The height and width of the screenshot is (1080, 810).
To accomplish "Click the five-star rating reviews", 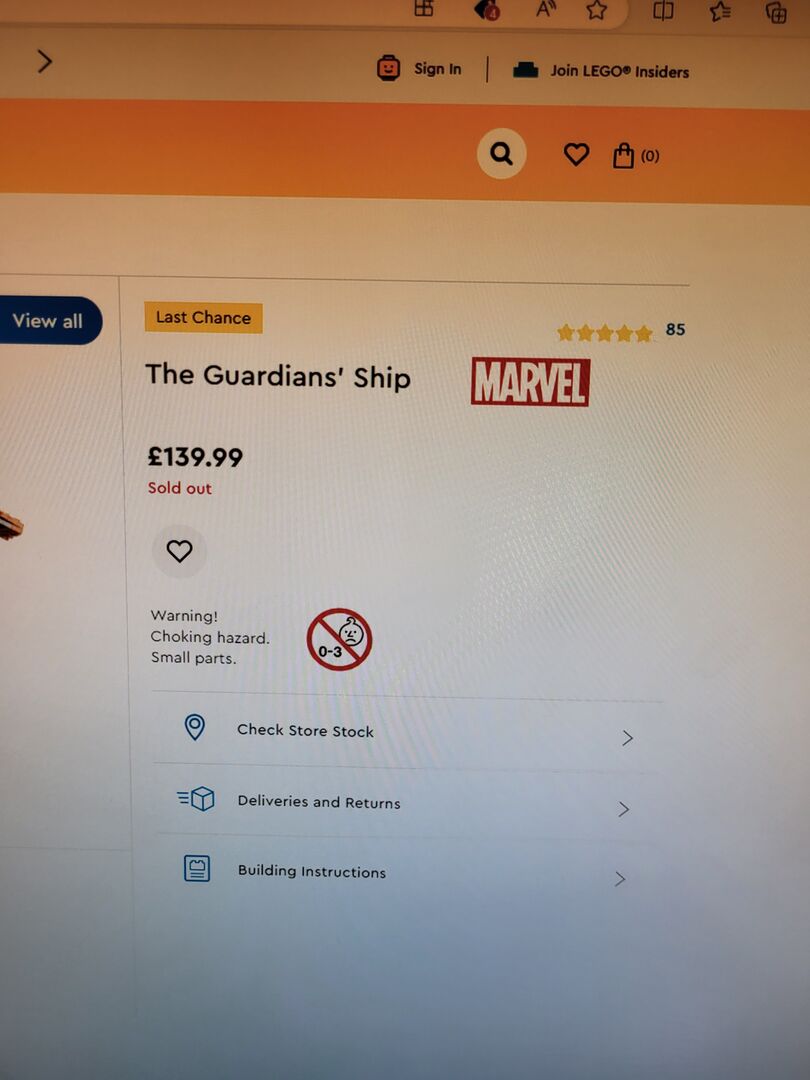I will 621,332.
